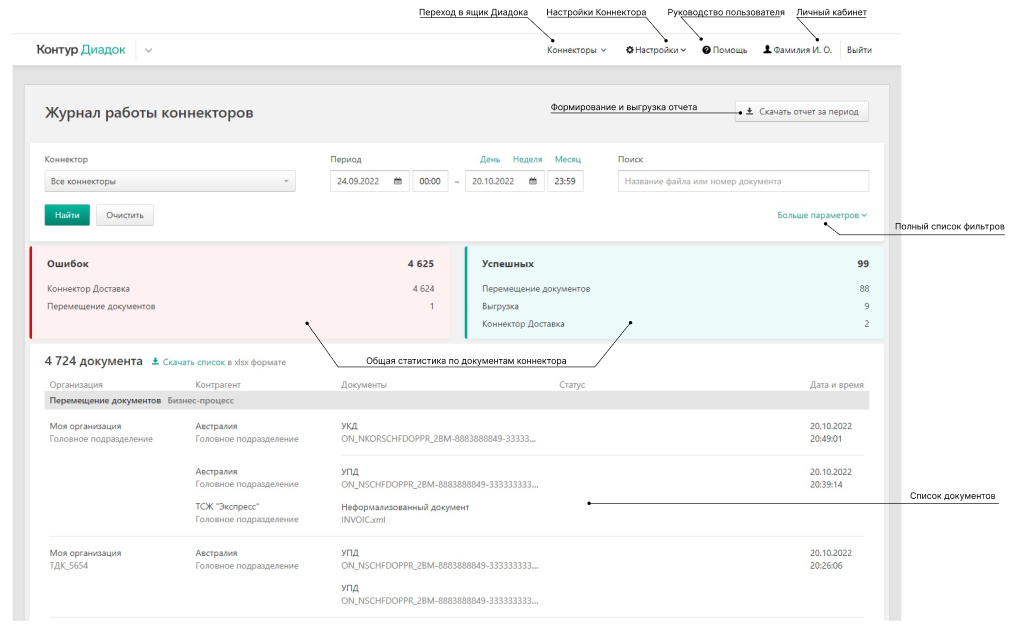Click the Дата и время column header
This screenshot has height=629, width=1015.
836,384
